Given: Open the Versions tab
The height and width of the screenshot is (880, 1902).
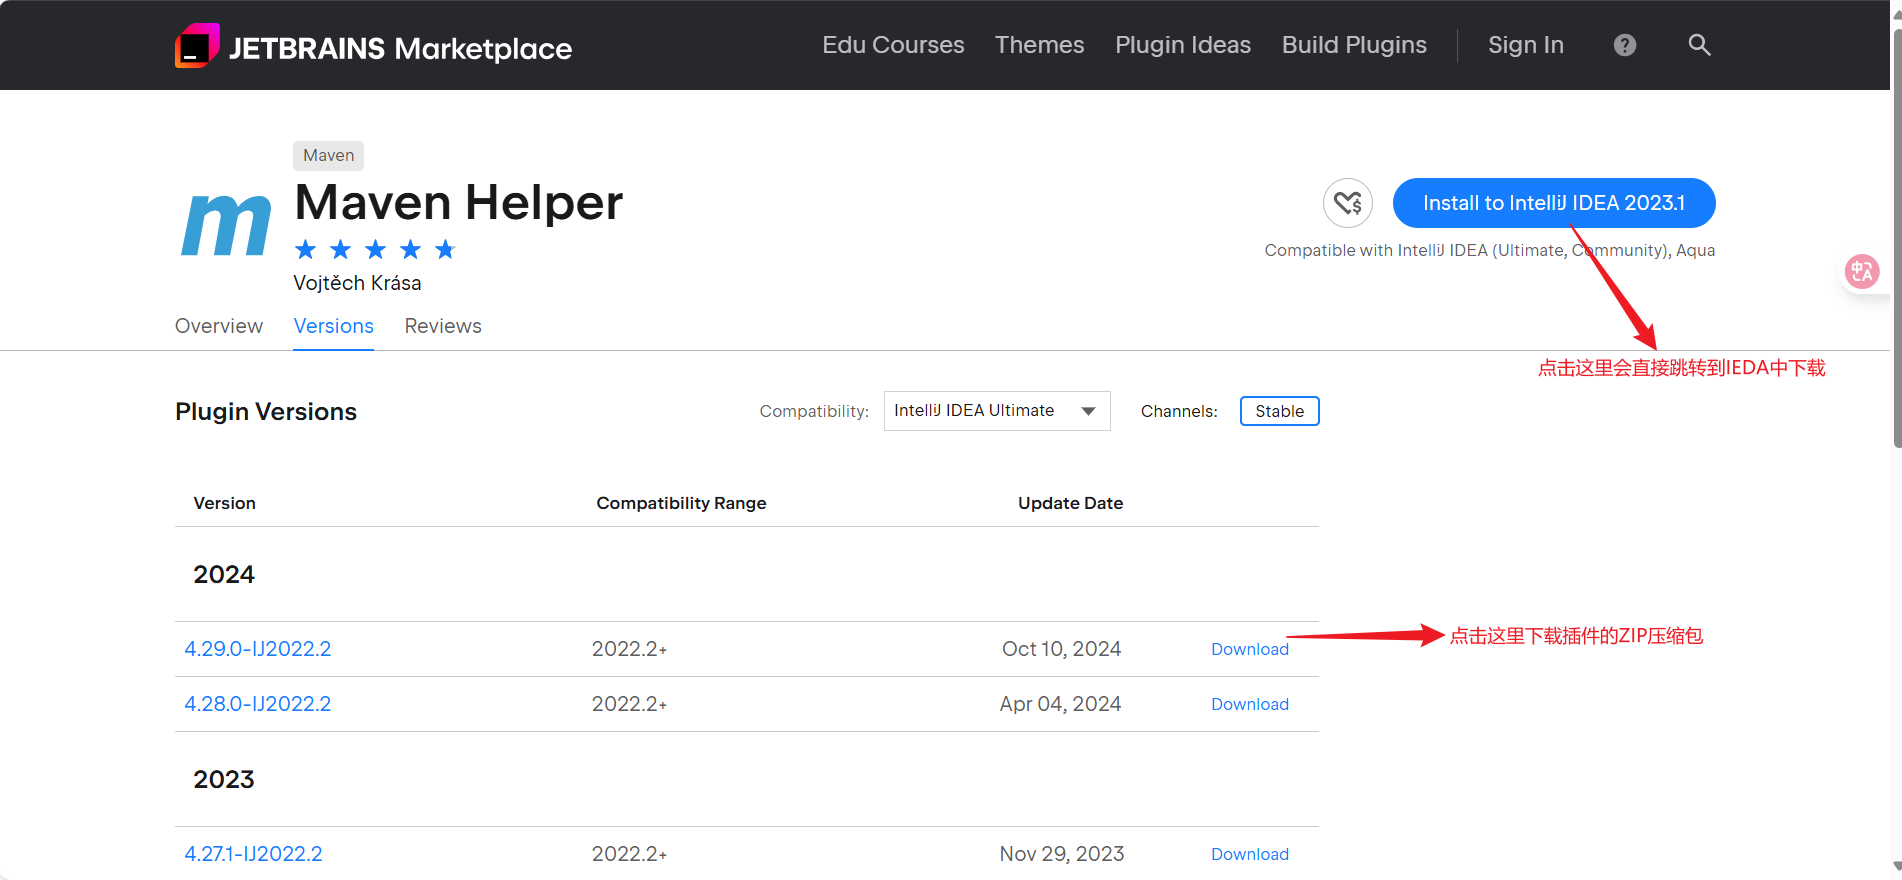Looking at the screenshot, I should pos(333,326).
